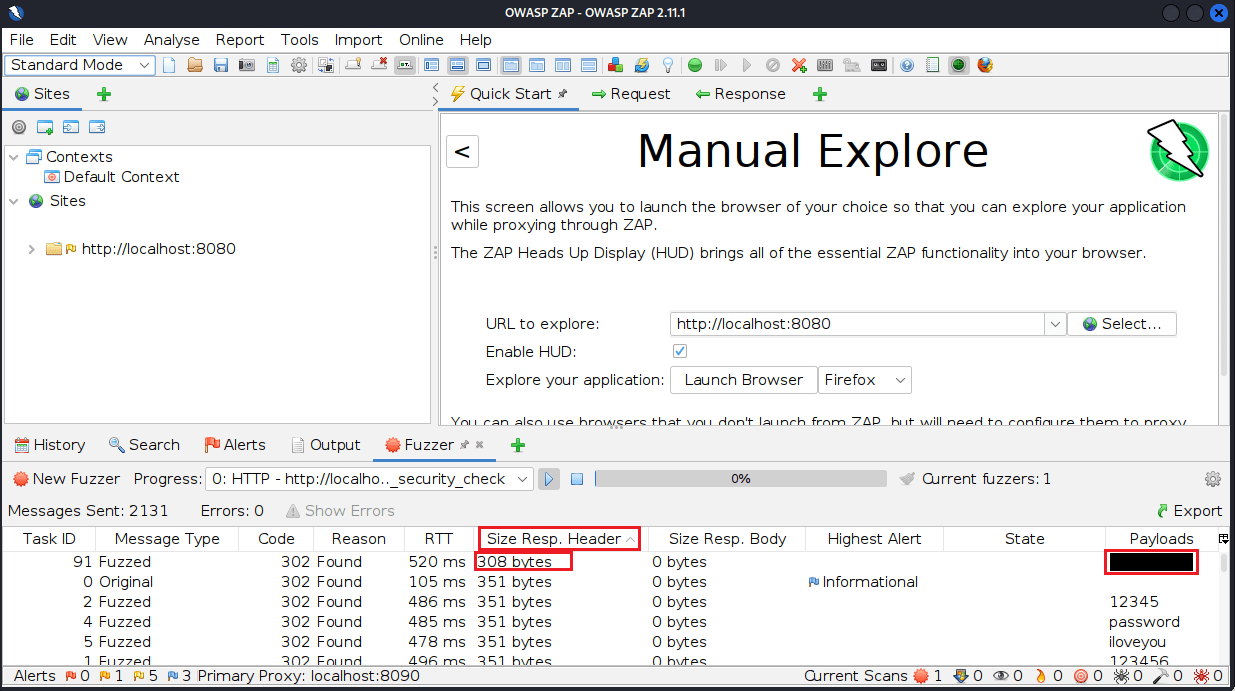Click the single-window layout icon
The width and height of the screenshot is (1235, 691).
point(483,65)
